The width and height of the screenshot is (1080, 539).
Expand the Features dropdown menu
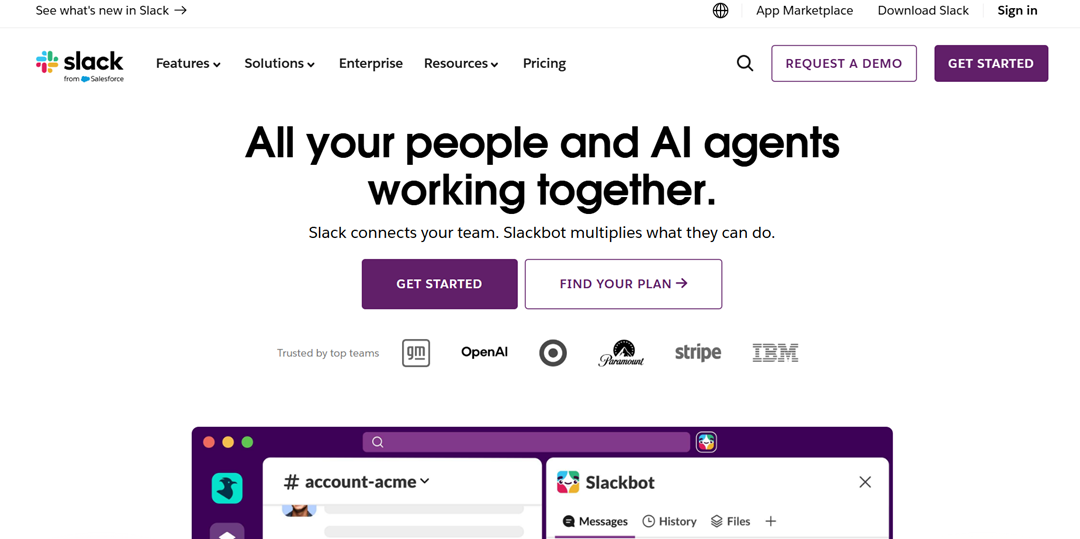pyautogui.click(x=188, y=63)
